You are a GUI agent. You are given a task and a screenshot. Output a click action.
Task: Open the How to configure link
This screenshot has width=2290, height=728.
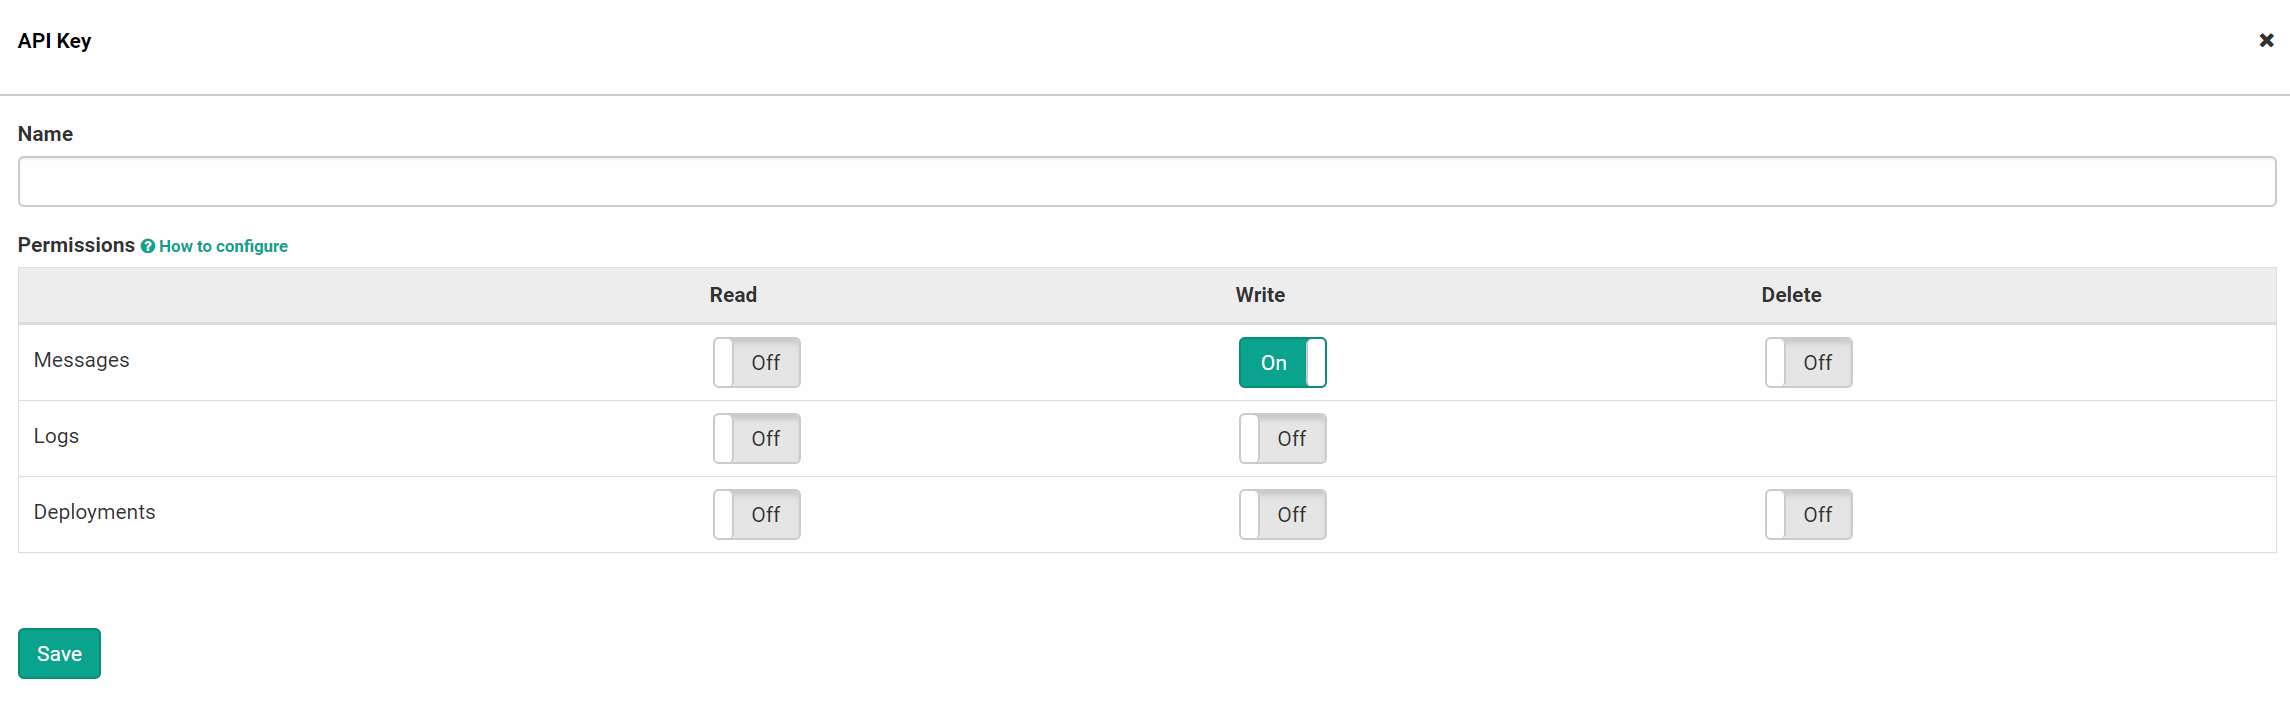coord(223,246)
